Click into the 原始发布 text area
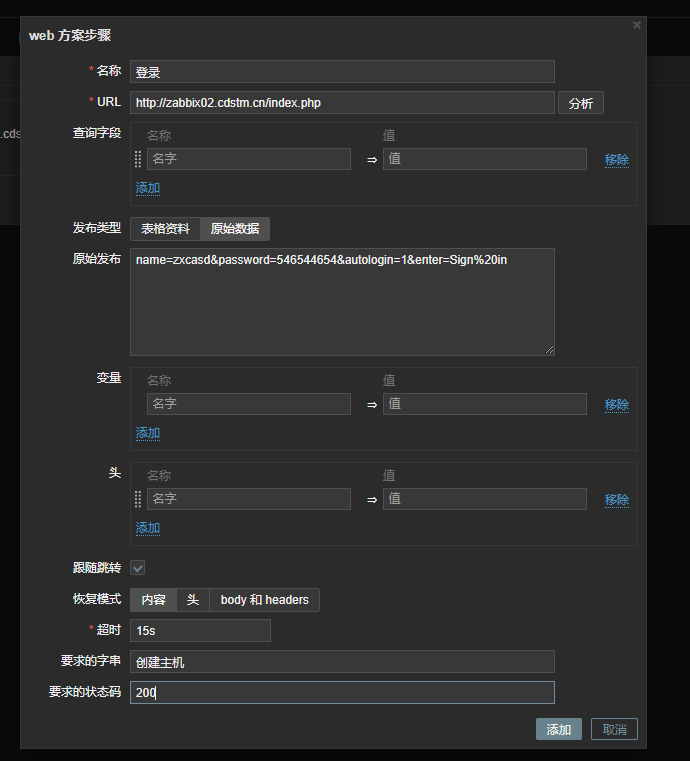The height and width of the screenshot is (761, 690). click(x=342, y=302)
